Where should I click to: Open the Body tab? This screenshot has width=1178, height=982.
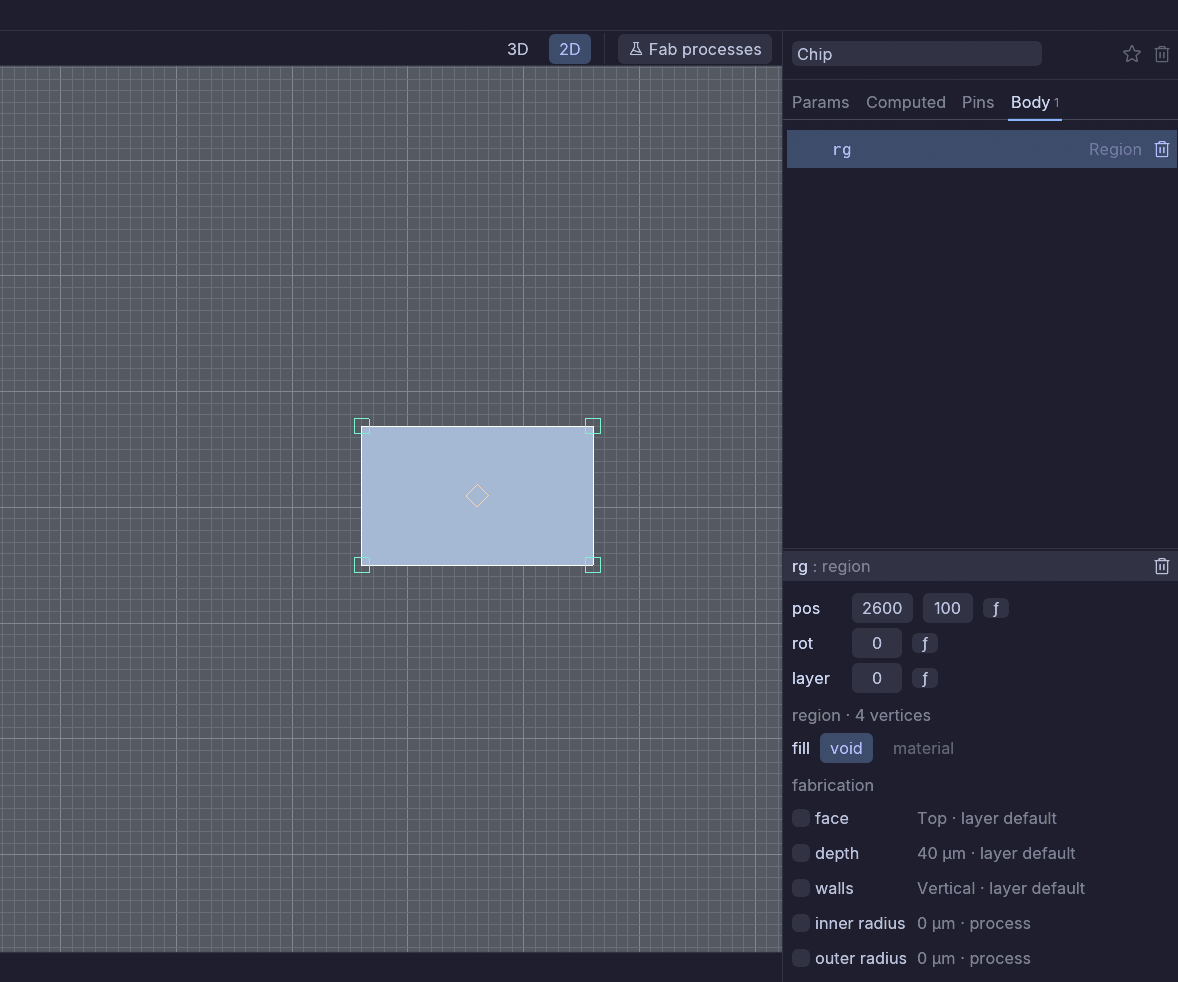tap(1035, 102)
